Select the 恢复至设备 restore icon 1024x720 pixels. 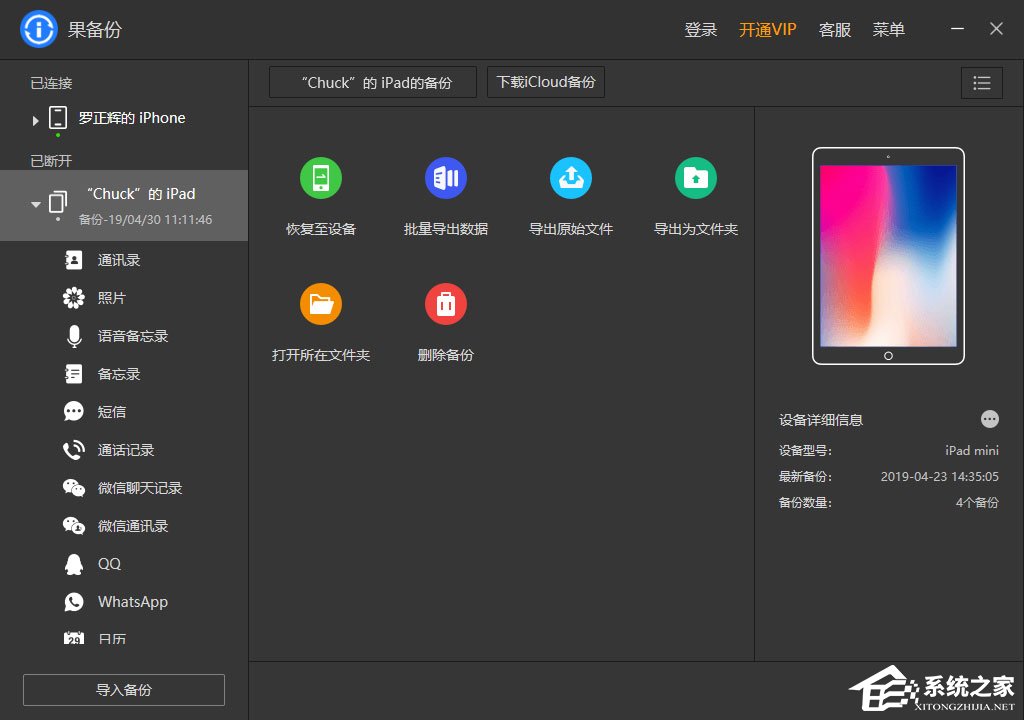click(x=320, y=177)
